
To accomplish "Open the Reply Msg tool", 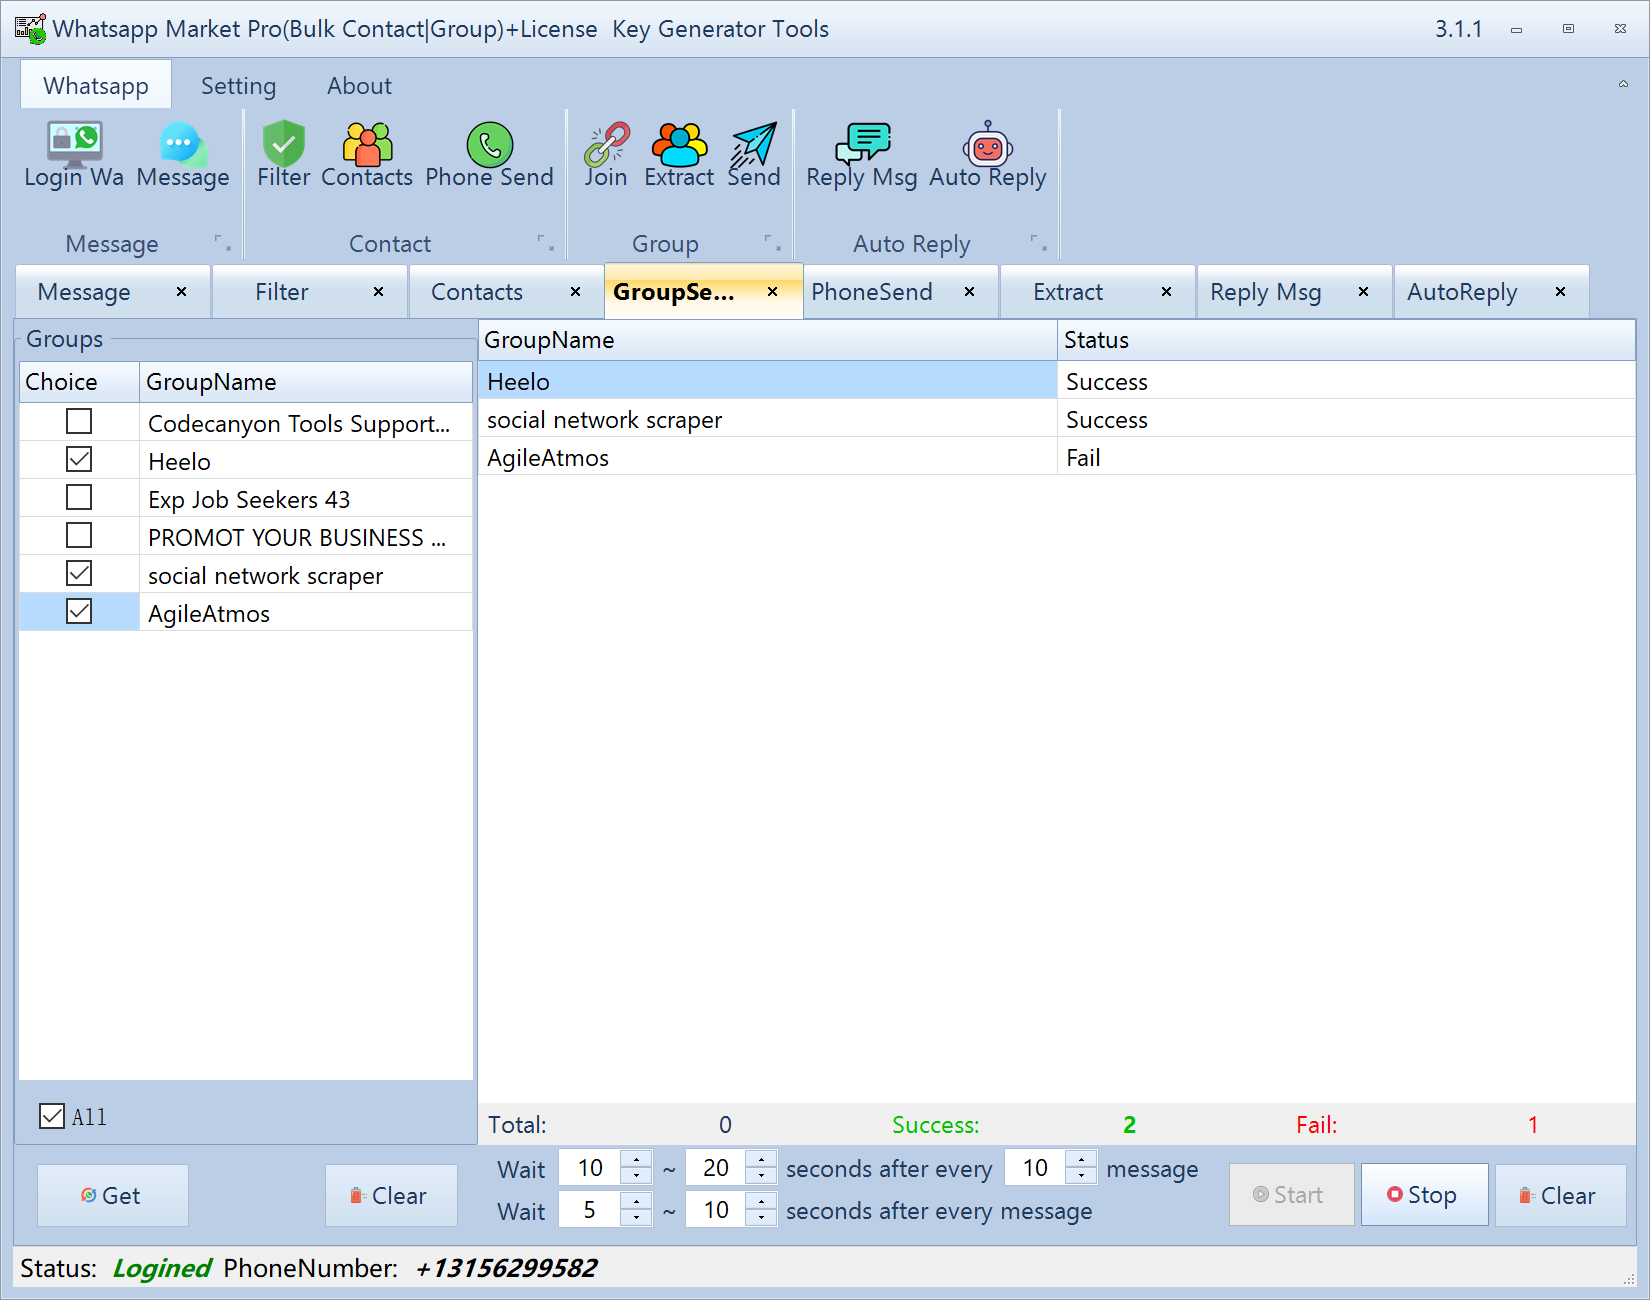I will point(861,155).
